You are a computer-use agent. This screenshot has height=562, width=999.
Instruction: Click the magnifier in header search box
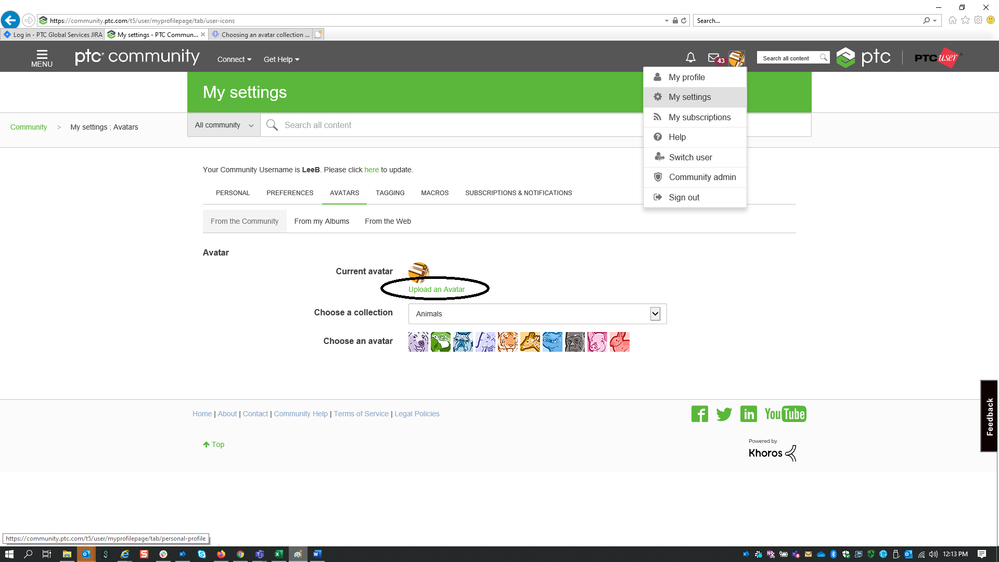[x=823, y=58]
